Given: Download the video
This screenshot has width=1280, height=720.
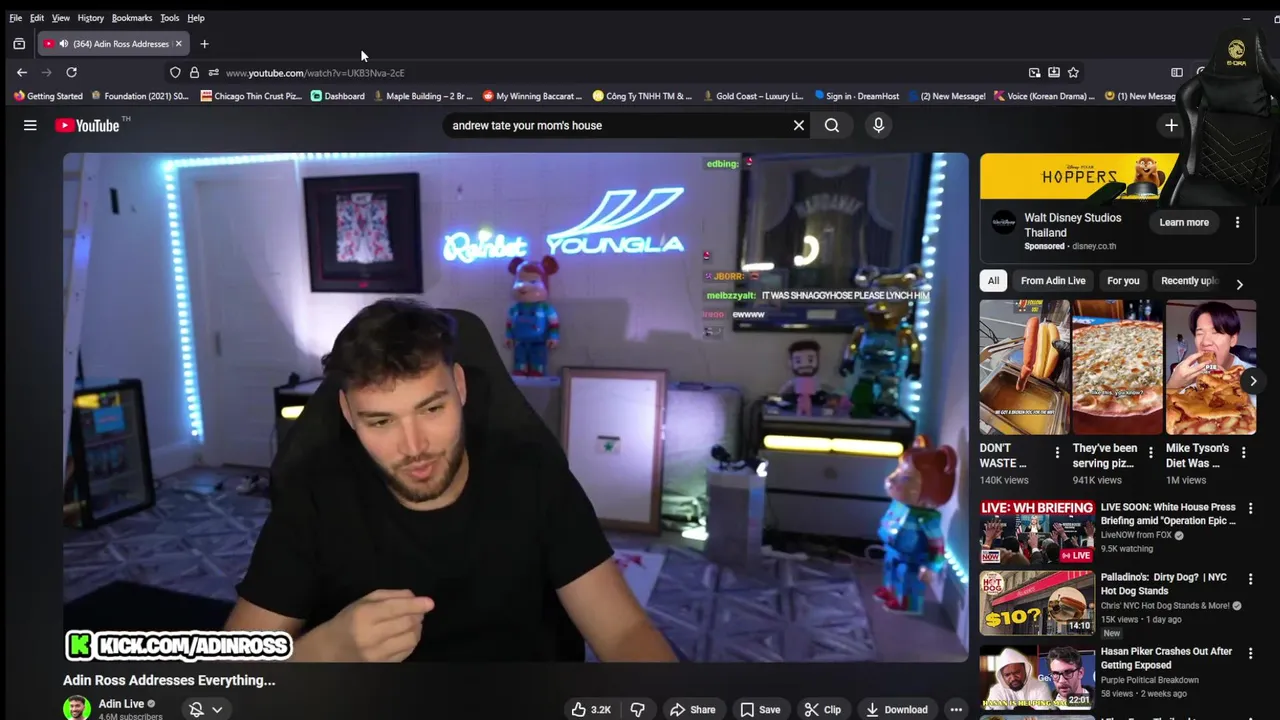Looking at the screenshot, I should [x=896, y=709].
